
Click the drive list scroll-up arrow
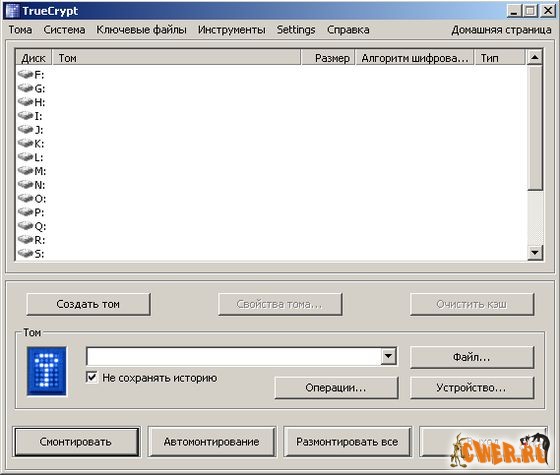(535, 57)
